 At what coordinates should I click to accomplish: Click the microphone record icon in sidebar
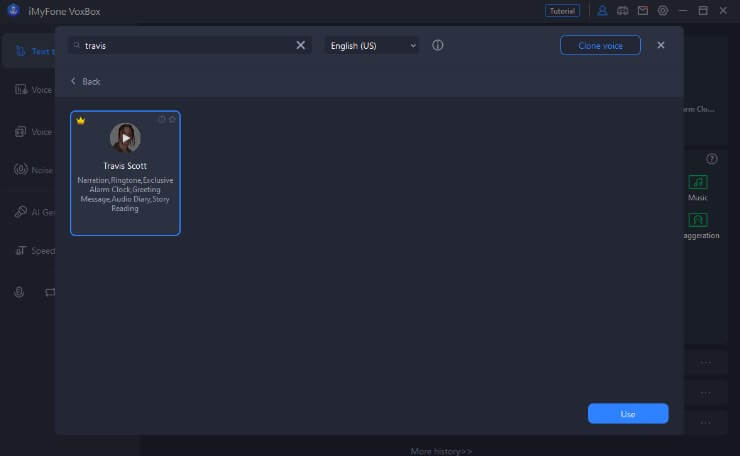pos(19,292)
